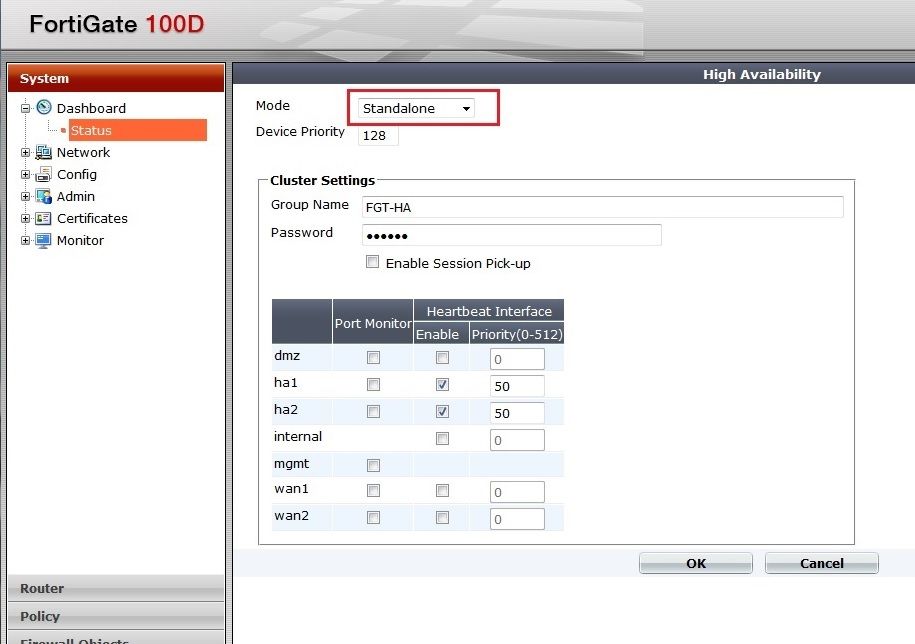
Task: Expand the Monitor tree node
Action: (x=25, y=240)
